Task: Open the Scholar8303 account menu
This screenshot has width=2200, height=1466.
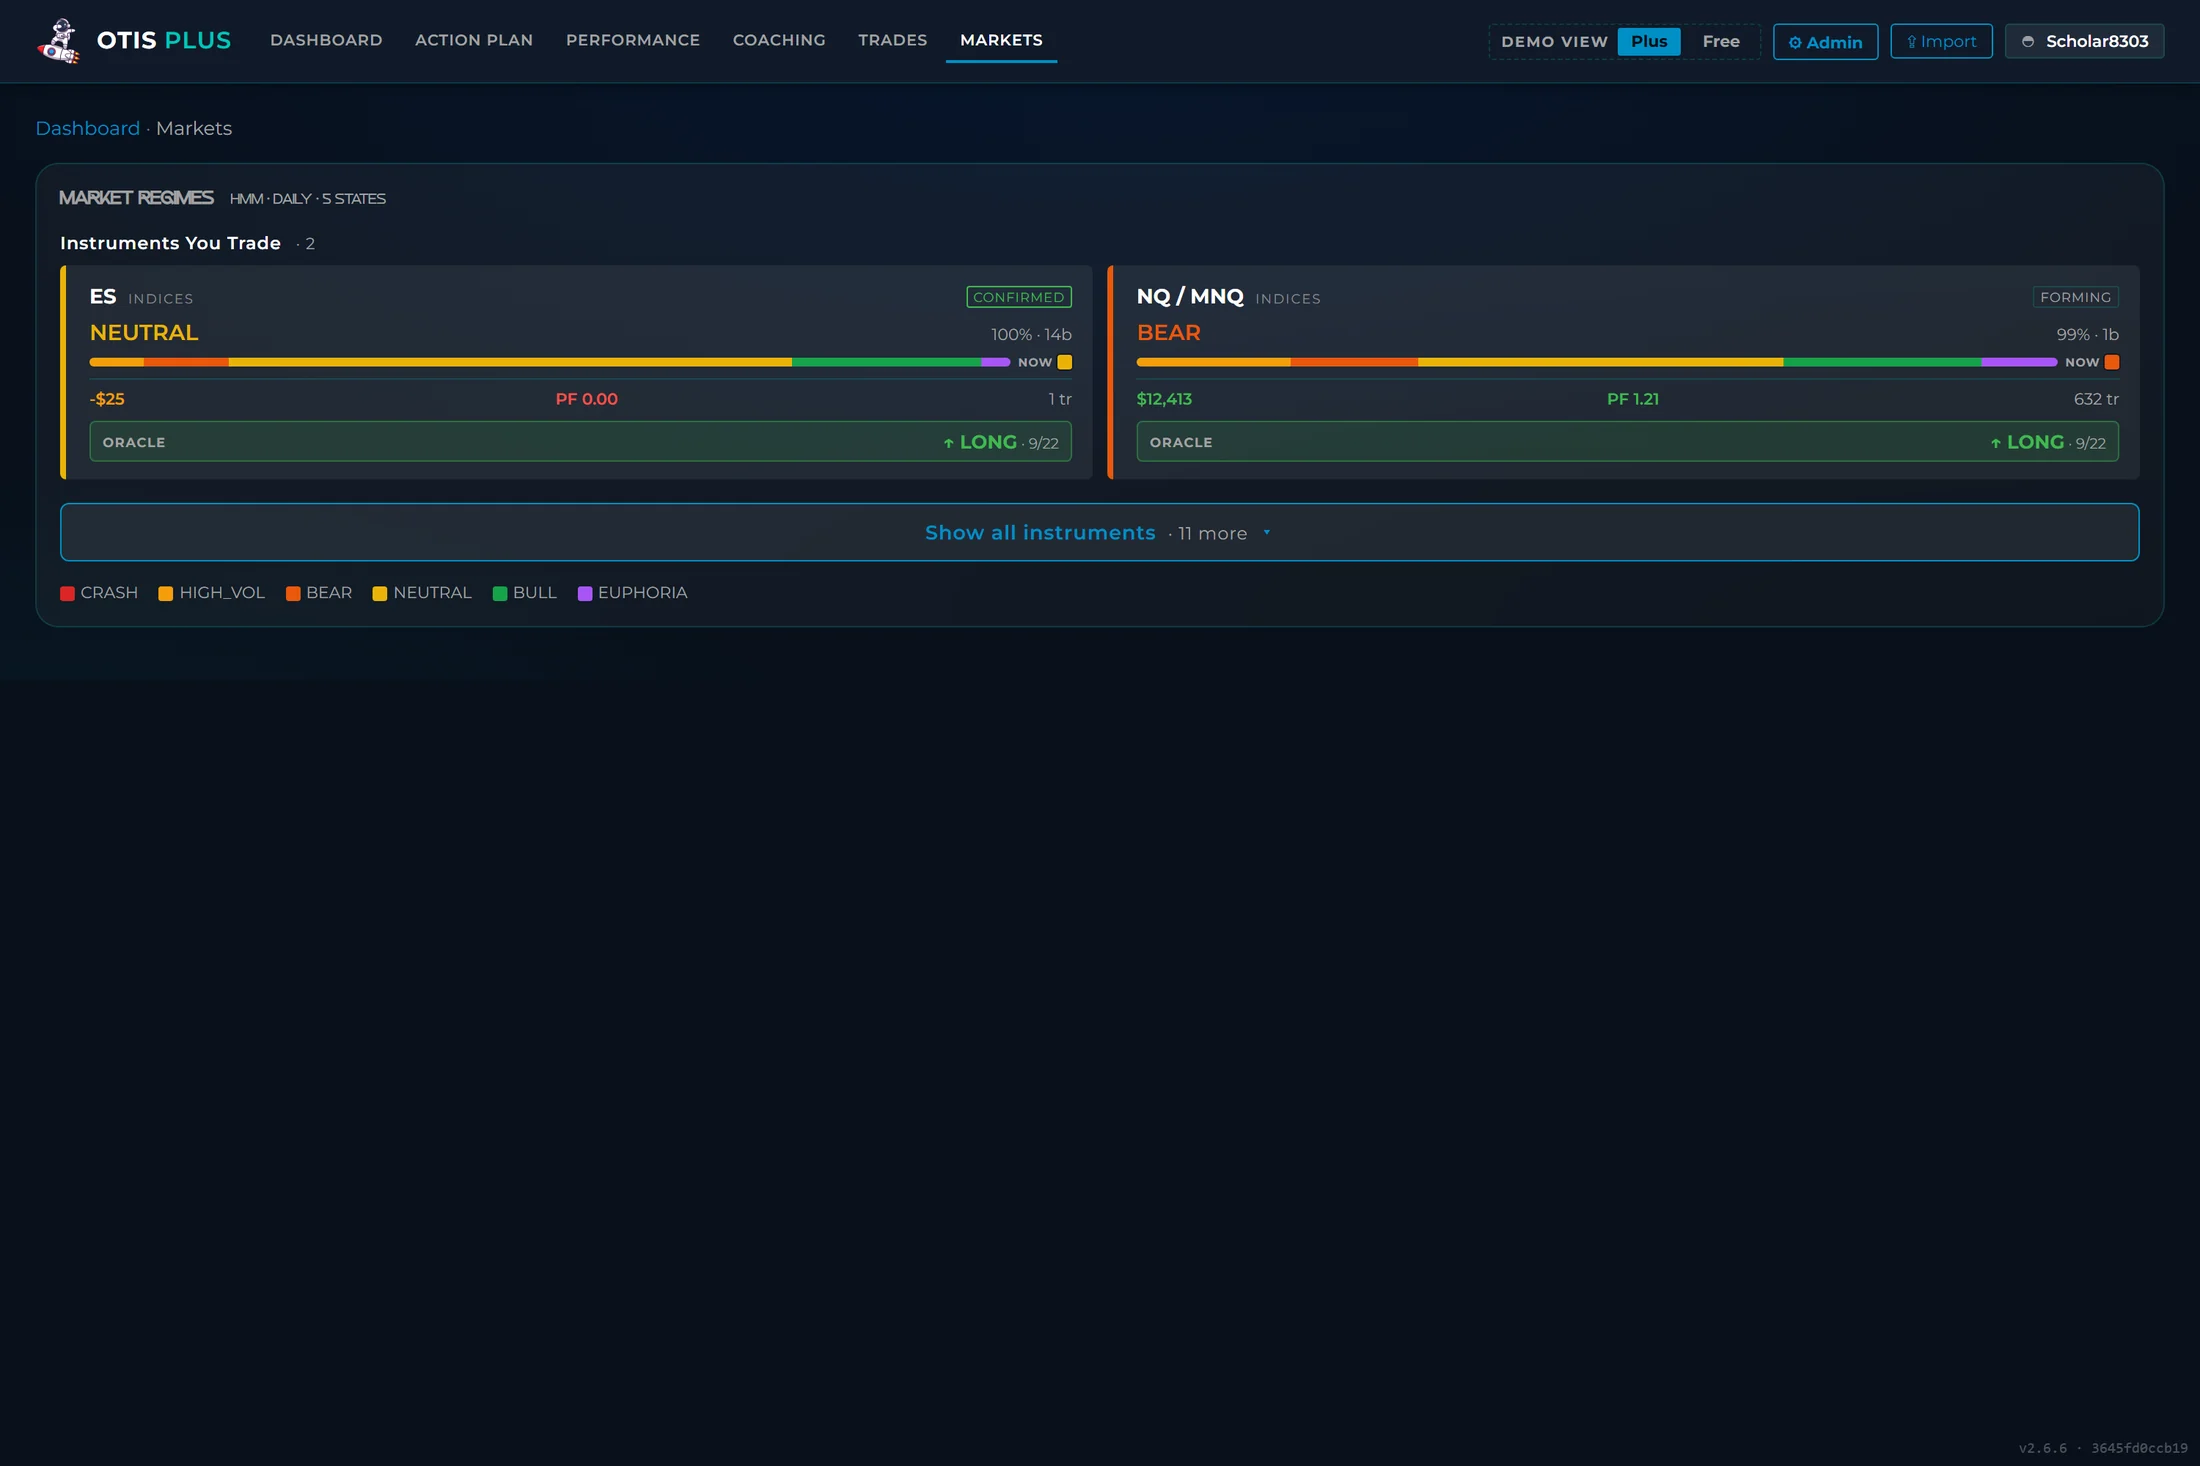Action: point(2084,41)
